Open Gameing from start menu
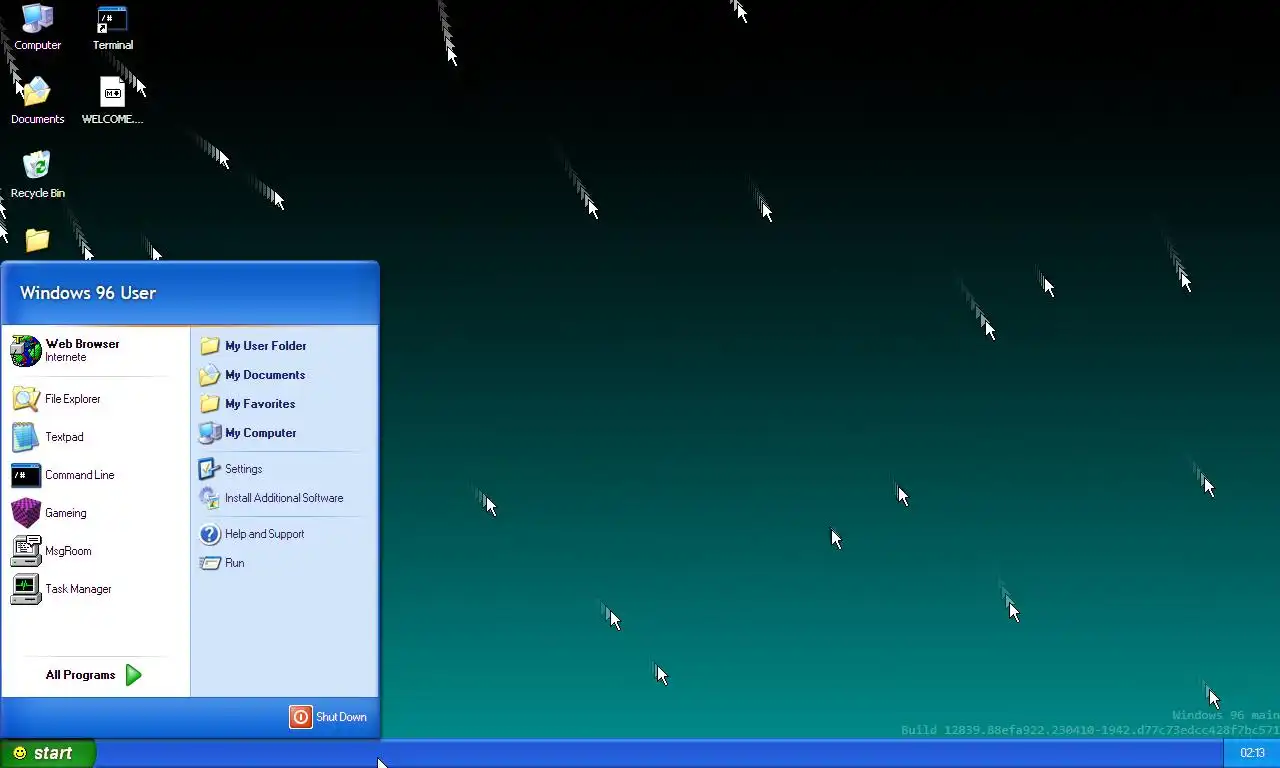 [x=96, y=513]
